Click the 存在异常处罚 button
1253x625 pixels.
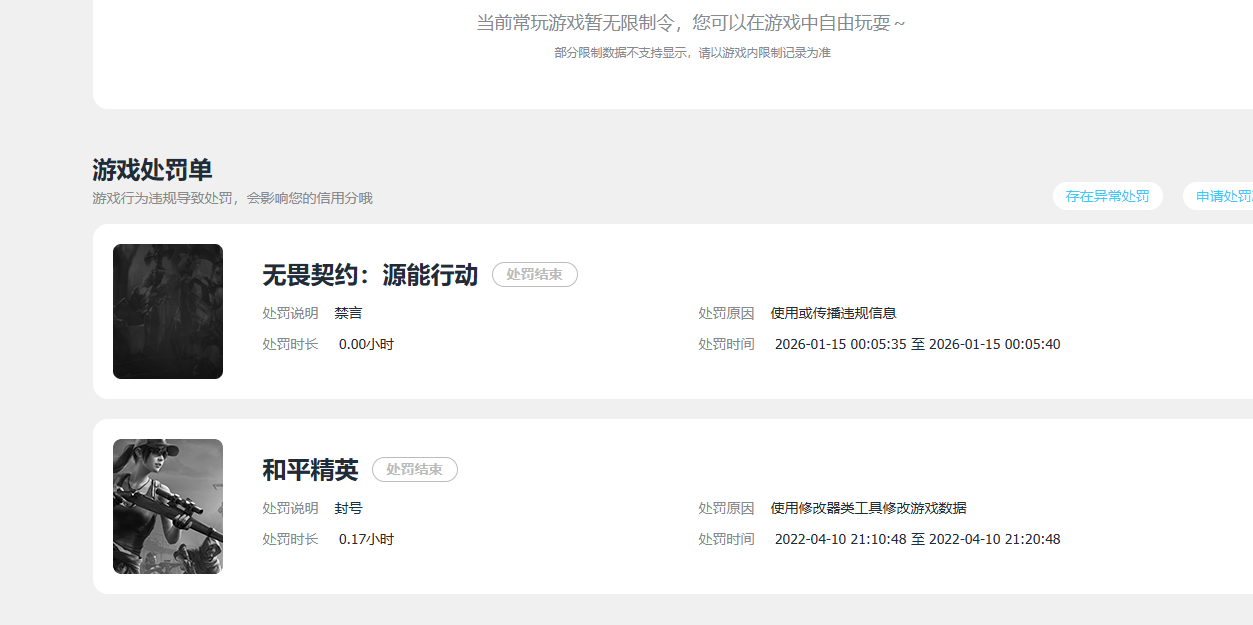point(1107,196)
